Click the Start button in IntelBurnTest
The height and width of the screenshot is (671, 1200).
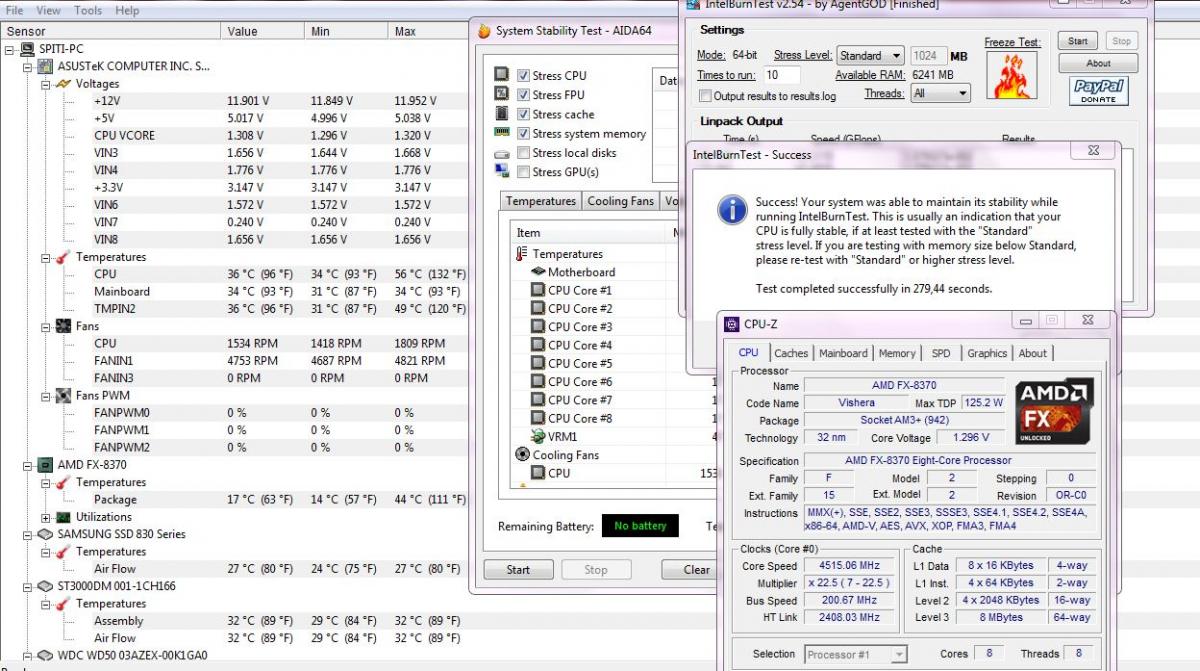coord(1078,41)
